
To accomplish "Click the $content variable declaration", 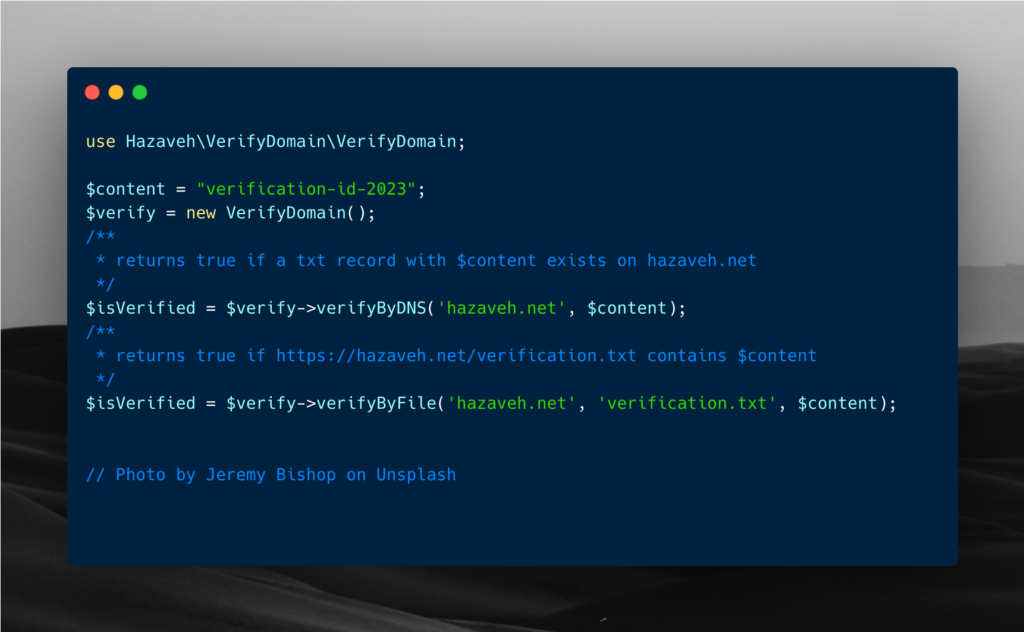I will [x=125, y=188].
